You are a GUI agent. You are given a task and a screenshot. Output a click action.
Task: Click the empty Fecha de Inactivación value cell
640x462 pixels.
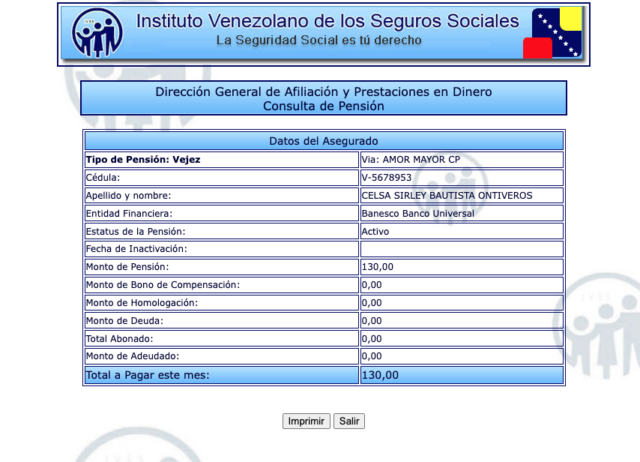click(462, 249)
